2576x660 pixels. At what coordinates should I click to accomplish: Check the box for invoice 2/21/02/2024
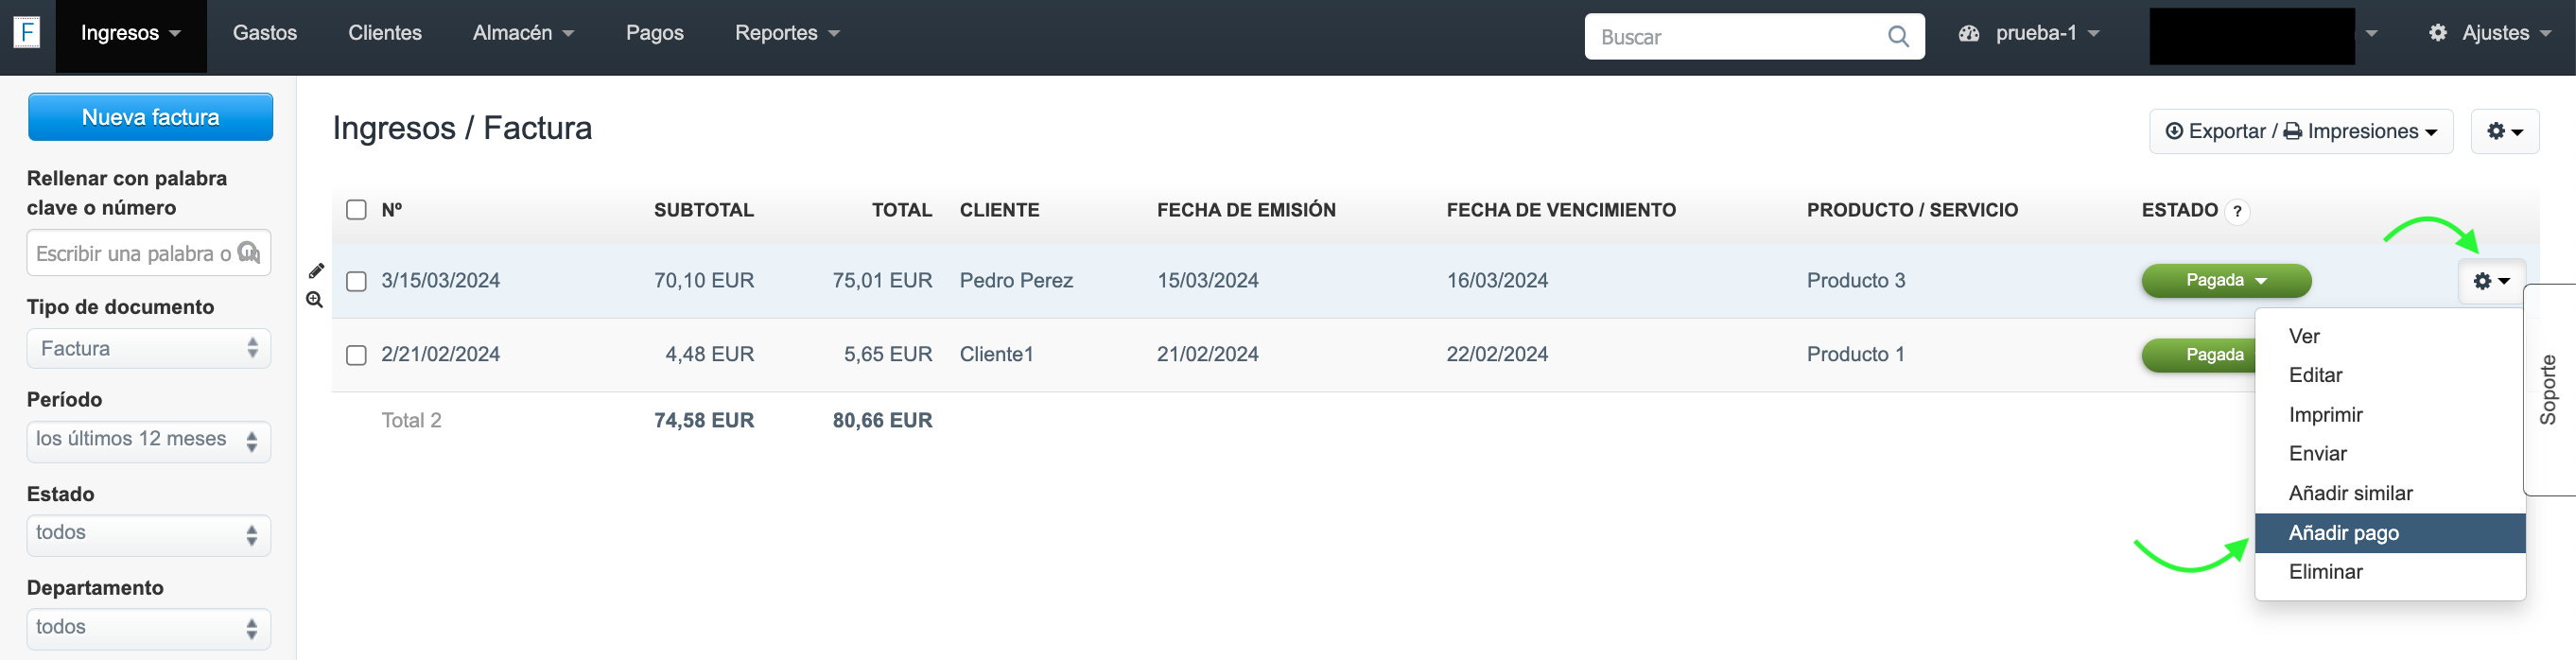tap(356, 355)
